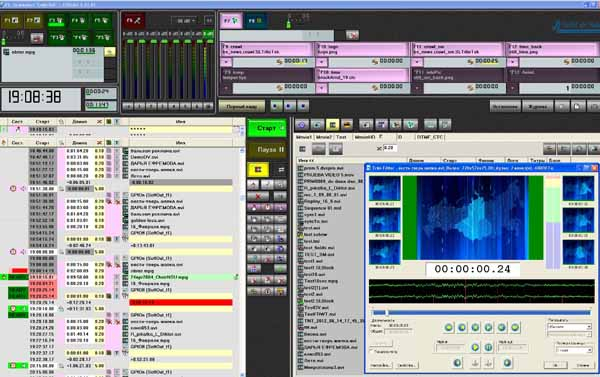
Task: Click the yellow film button below Пауза
Action: point(258,170)
